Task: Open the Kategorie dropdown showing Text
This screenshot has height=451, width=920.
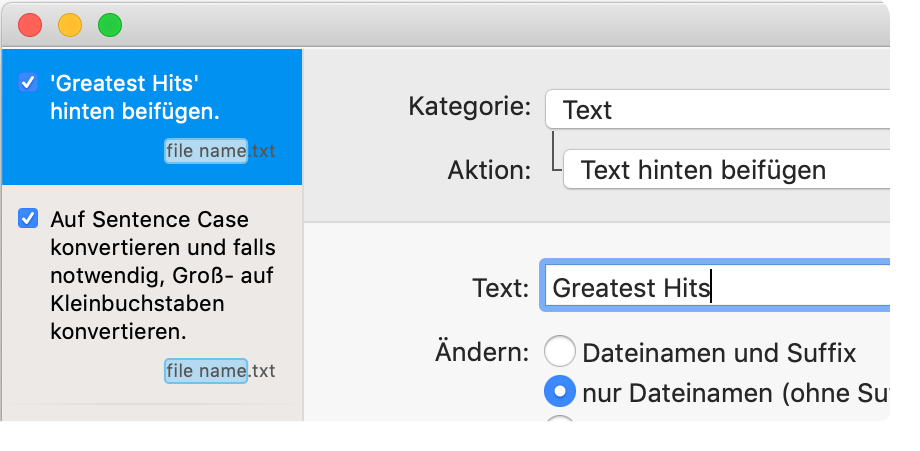Action: coord(732,109)
